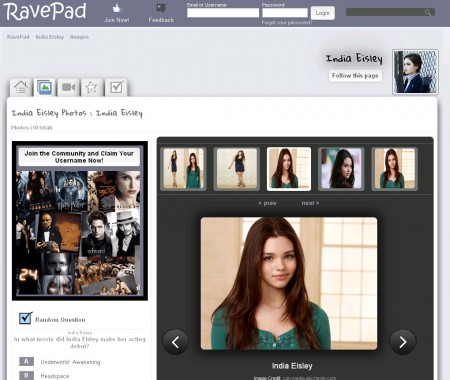Go to next photo with right arrow
The height and width of the screenshot is (380, 450).
(x=403, y=342)
